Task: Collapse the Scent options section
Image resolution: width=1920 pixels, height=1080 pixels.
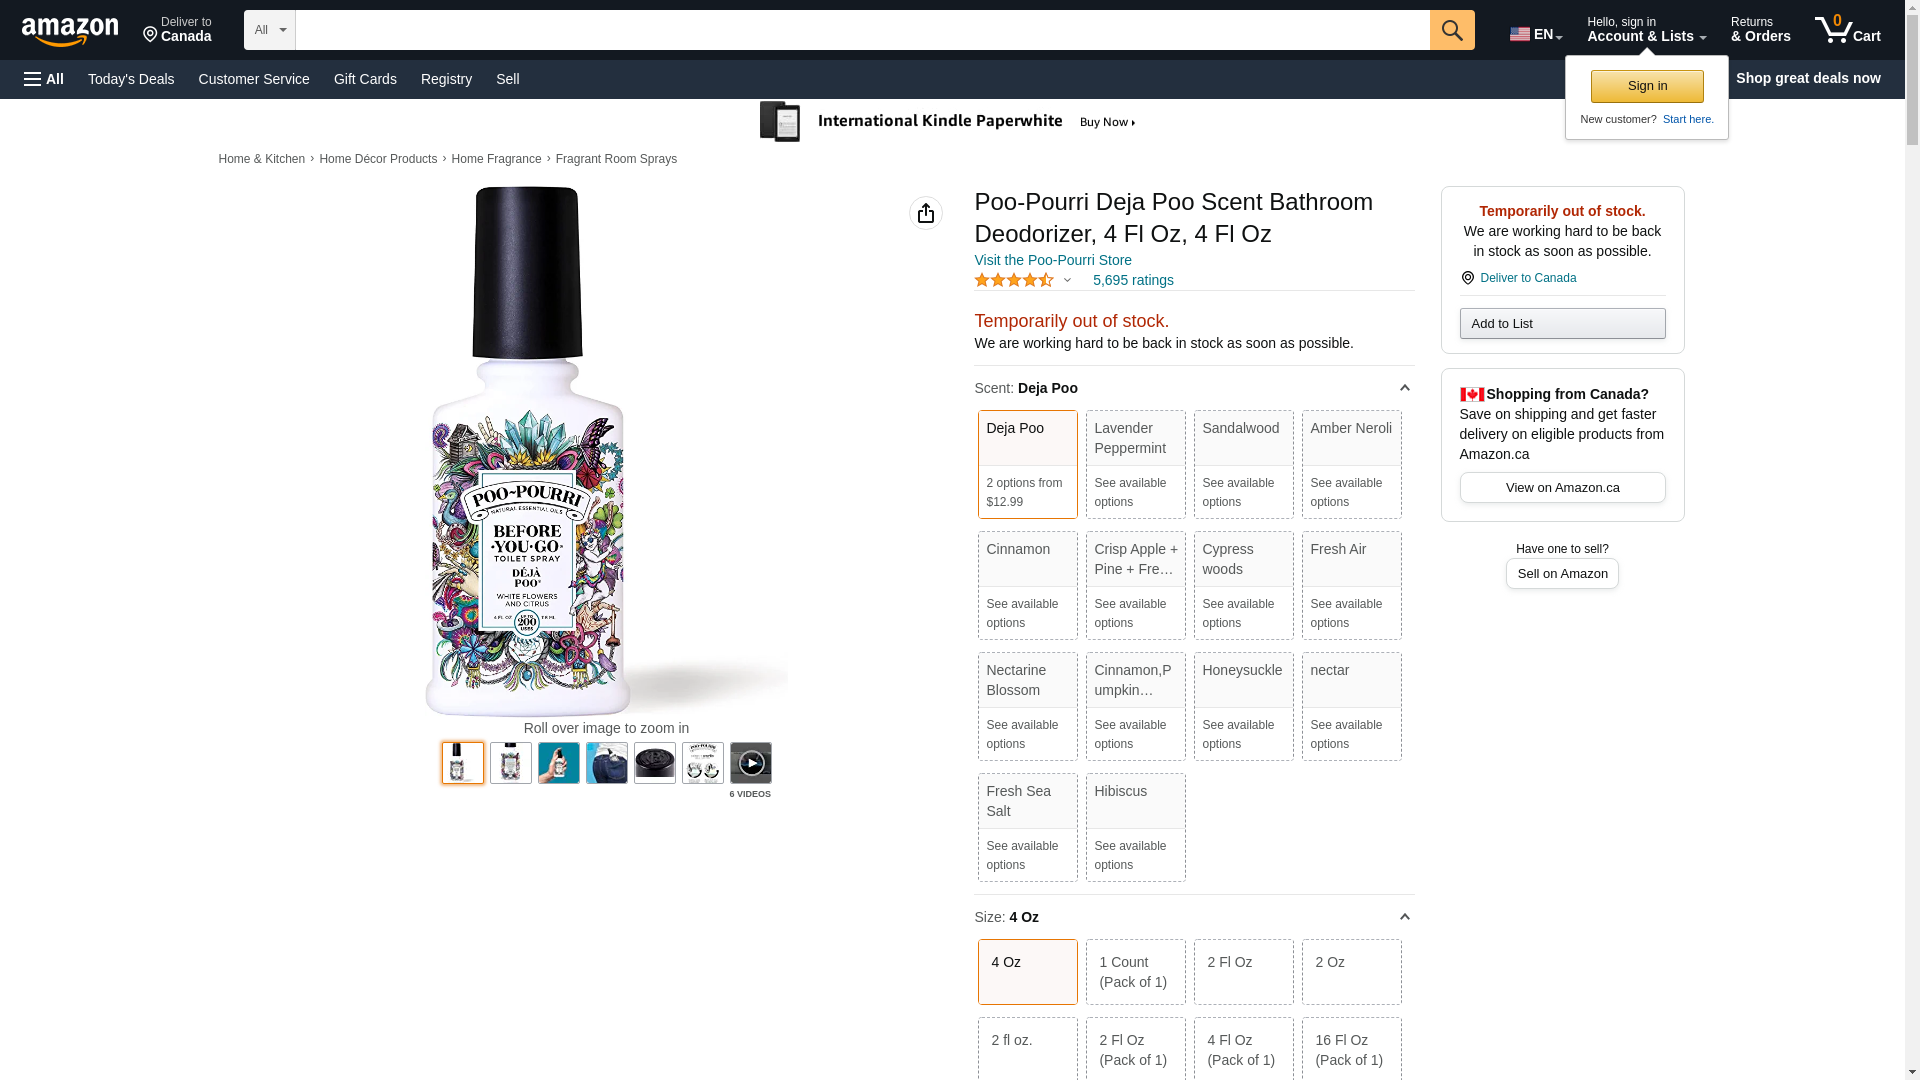Action: (1404, 388)
